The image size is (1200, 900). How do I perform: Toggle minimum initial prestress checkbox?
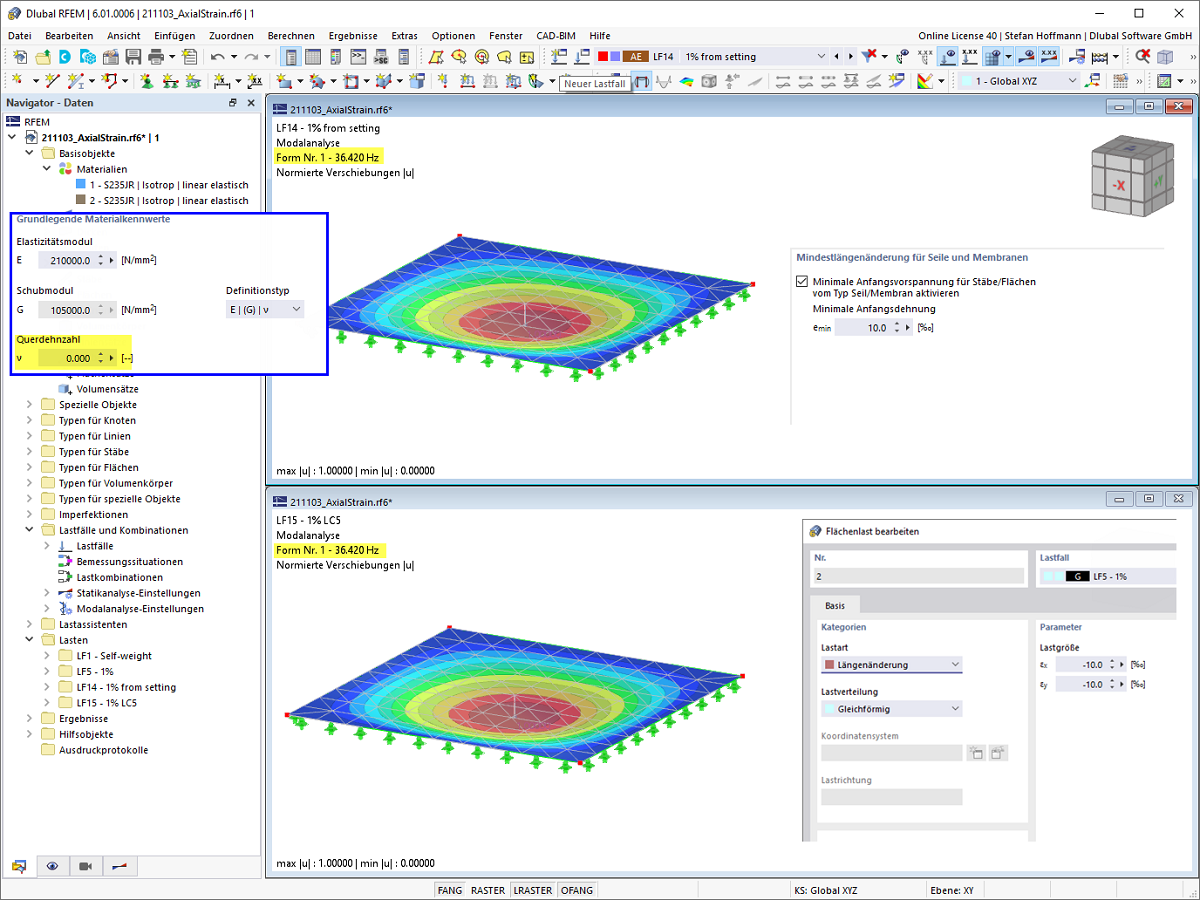point(802,282)
